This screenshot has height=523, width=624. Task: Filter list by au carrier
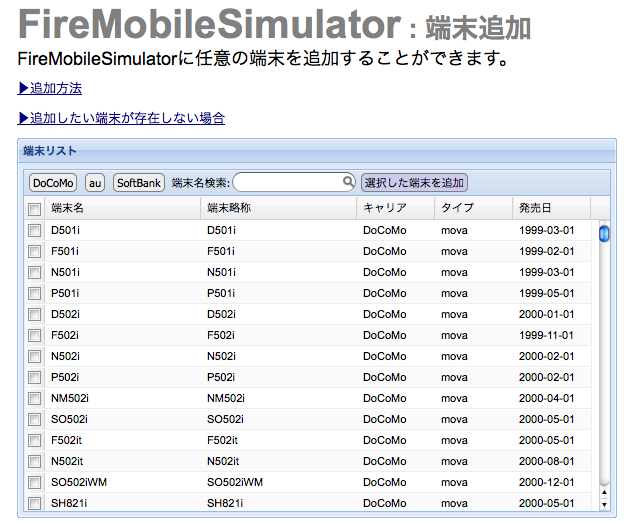pyautogui.click(x=95, y=183)
